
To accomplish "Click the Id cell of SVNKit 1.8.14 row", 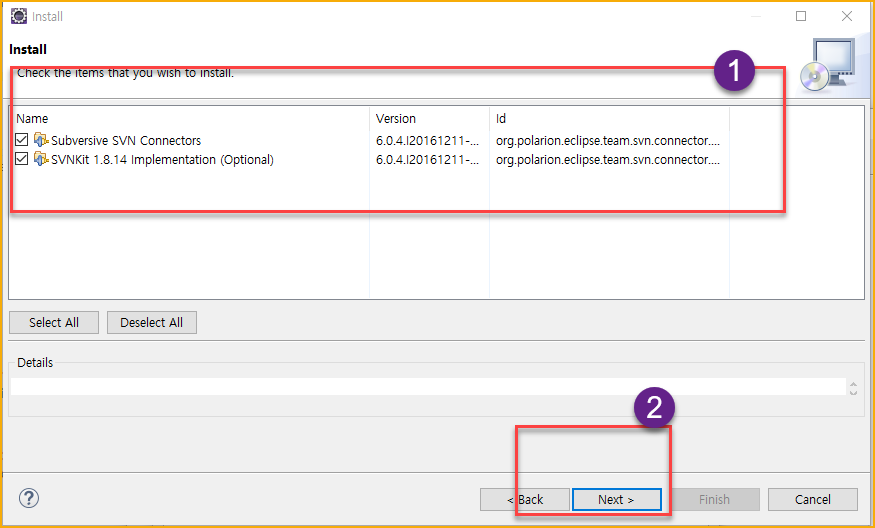I will [608, 160].
